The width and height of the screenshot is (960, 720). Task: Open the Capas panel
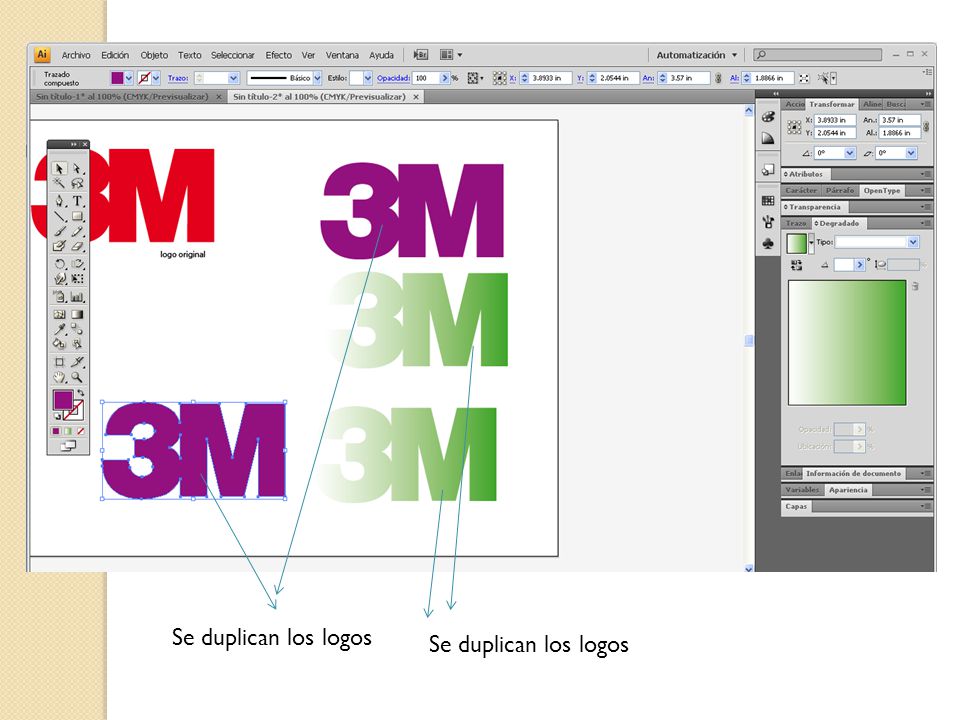796,506
